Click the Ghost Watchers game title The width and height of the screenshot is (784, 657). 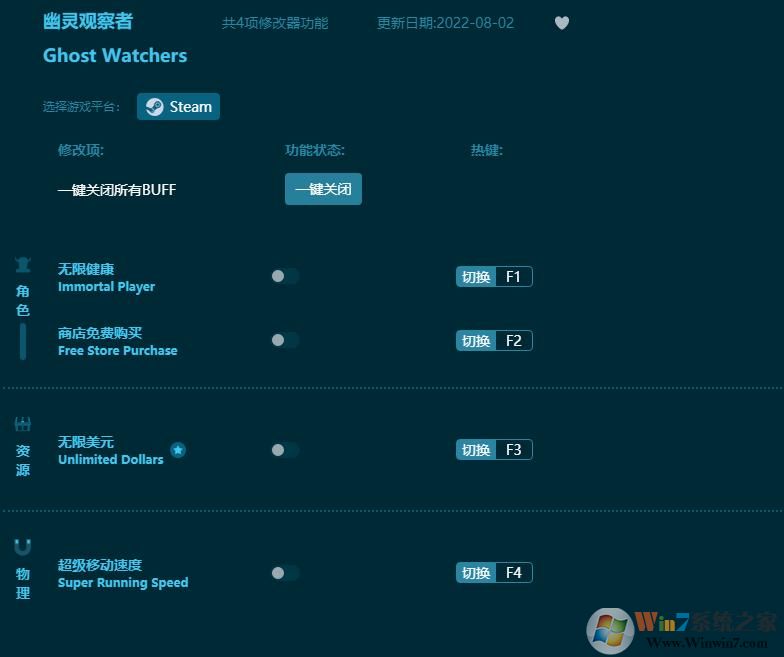[115, 56]
